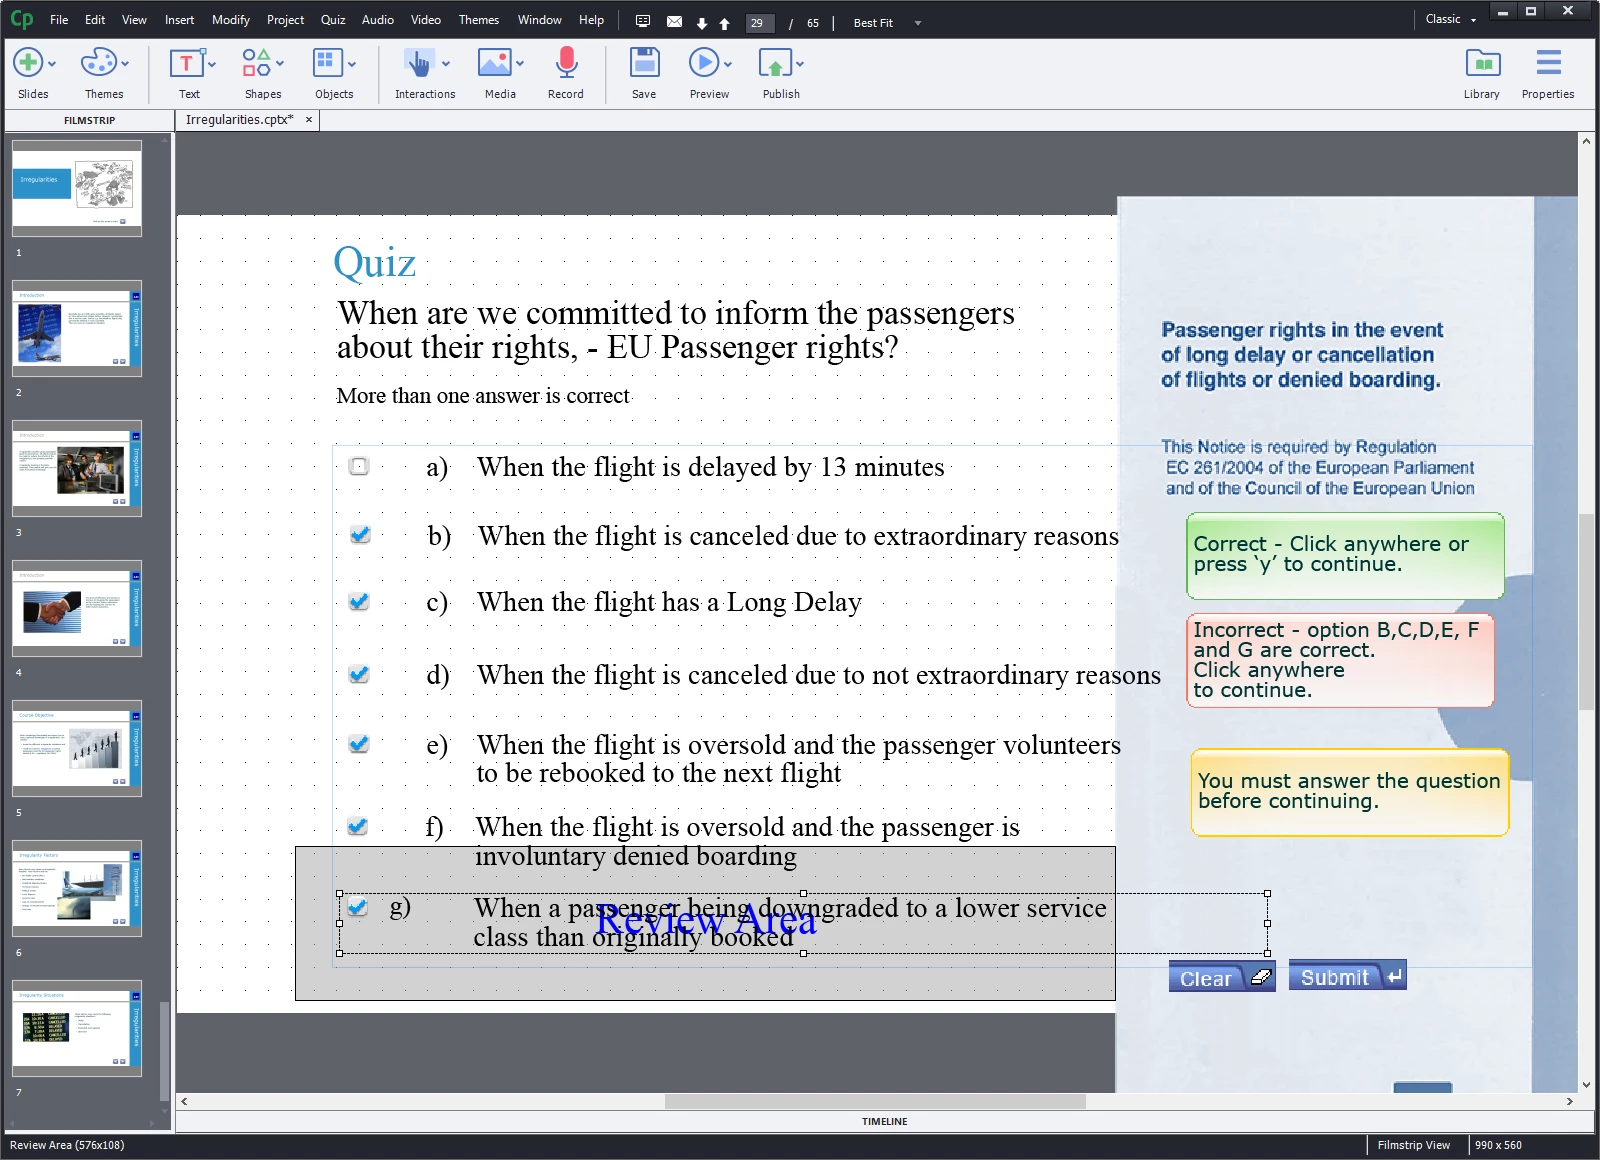
Task: Close the Irregularities.cptx tab
Action: tap(309, 120)
